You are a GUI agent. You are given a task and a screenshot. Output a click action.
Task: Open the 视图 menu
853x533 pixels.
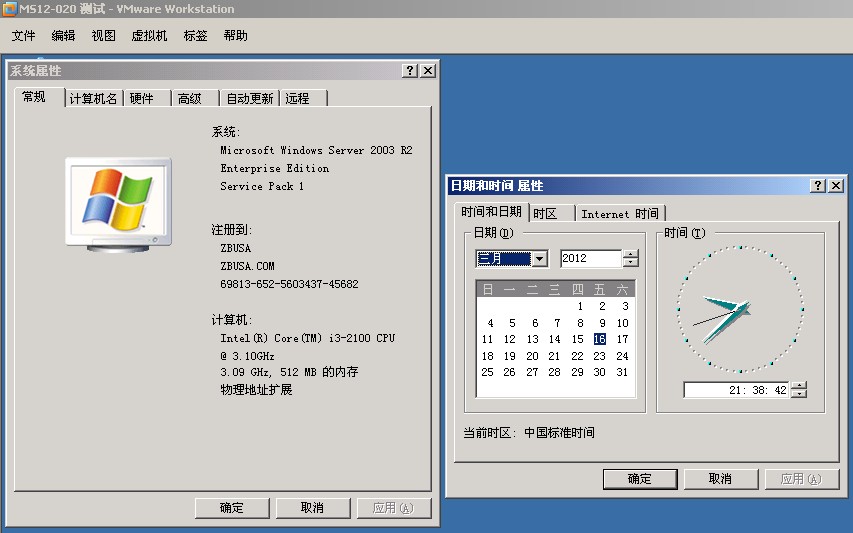click(103, 36)
